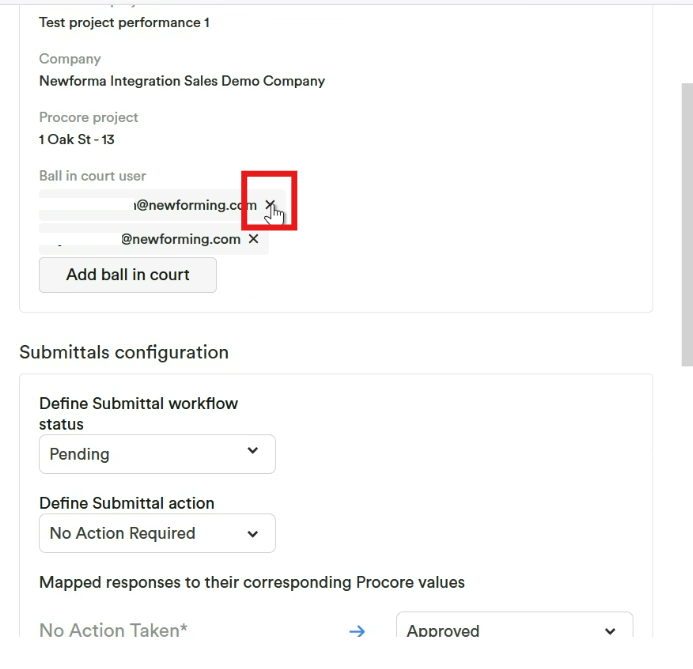Open the Approved mapped value dropdown
This screenshot has height=669, width=693.
(514, 624)
